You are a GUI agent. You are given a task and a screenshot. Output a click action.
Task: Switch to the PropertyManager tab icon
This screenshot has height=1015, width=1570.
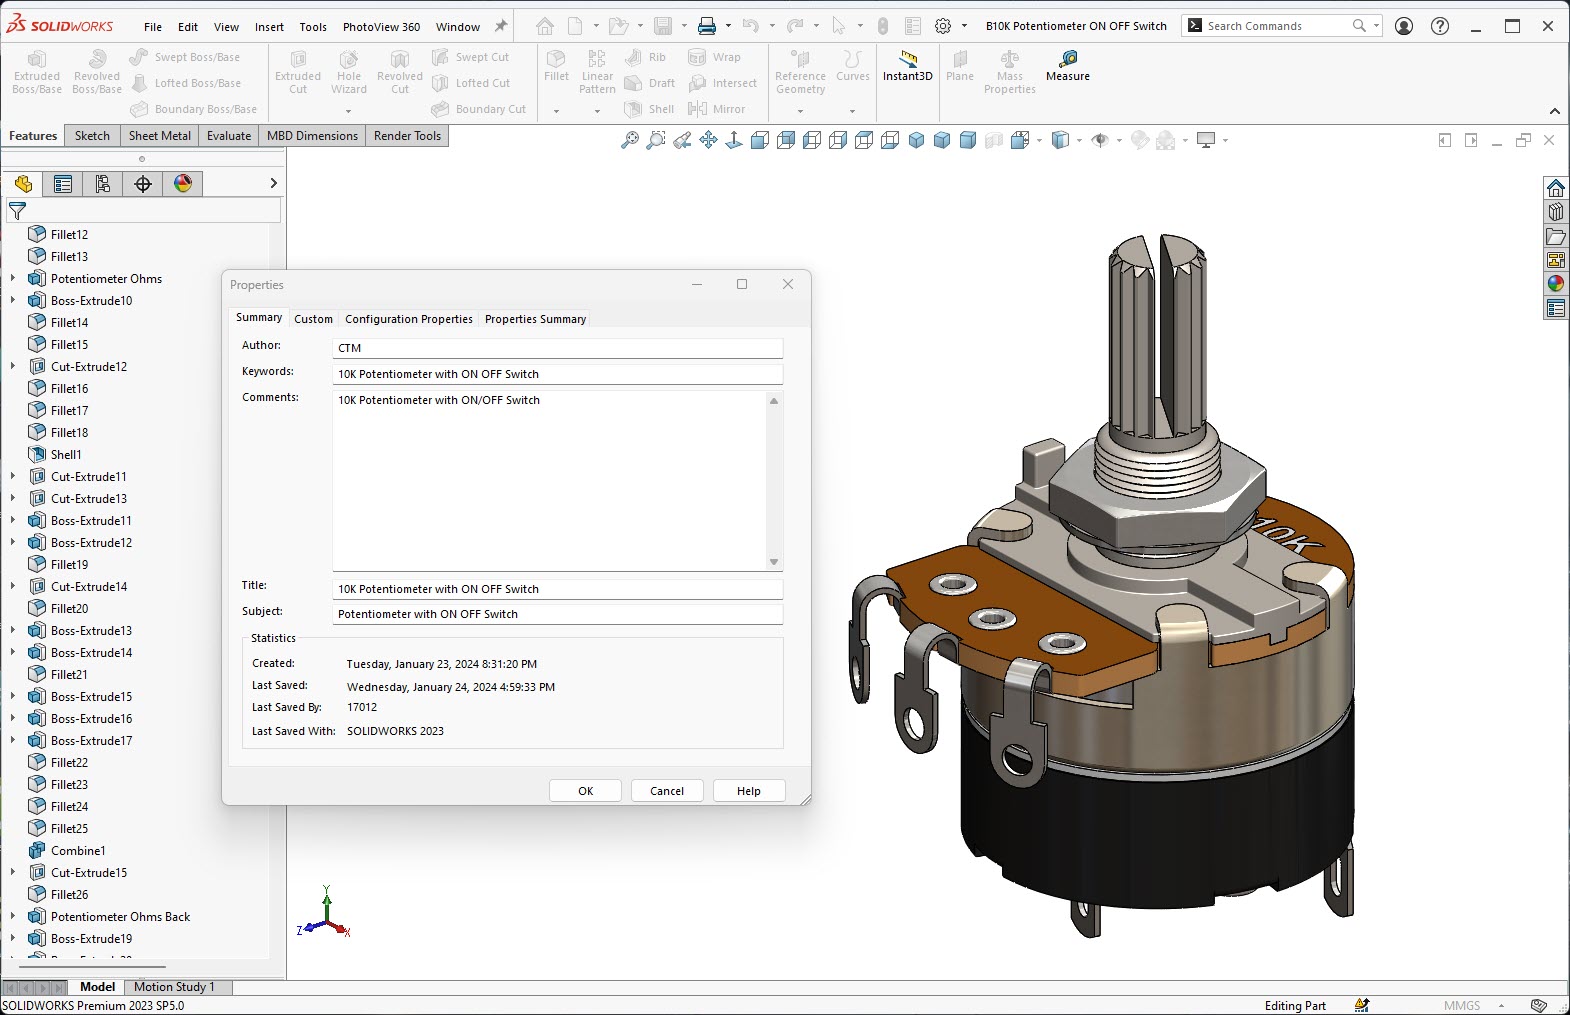click(63, 184)
